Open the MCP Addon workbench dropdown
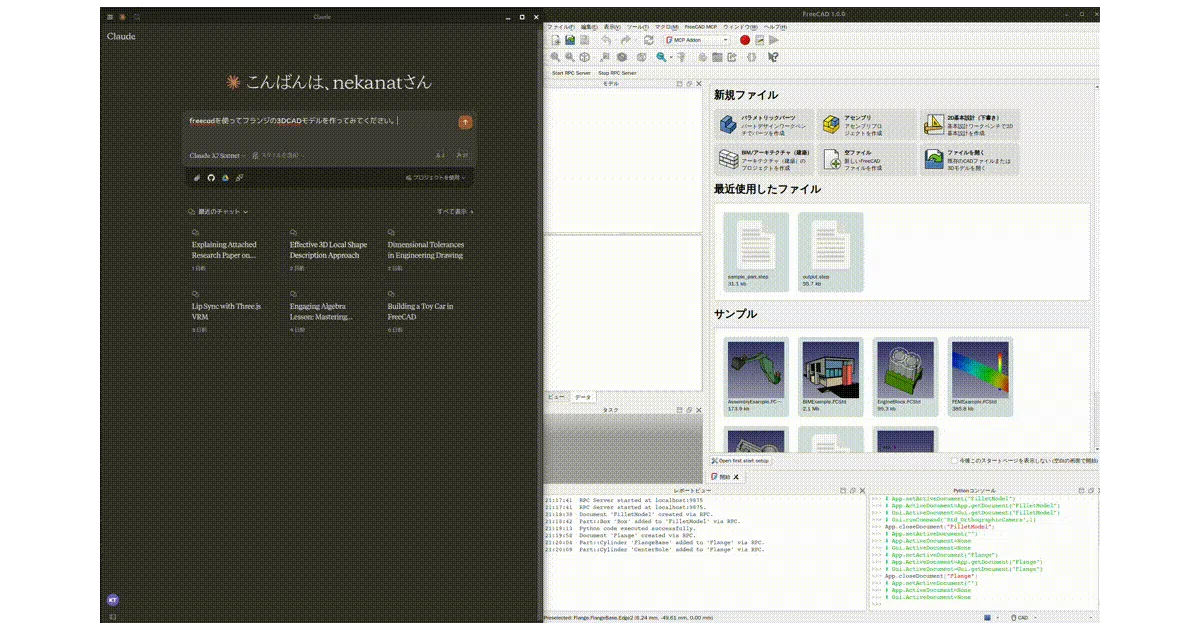Screen dimensions: 1200x630 [697, 40]
